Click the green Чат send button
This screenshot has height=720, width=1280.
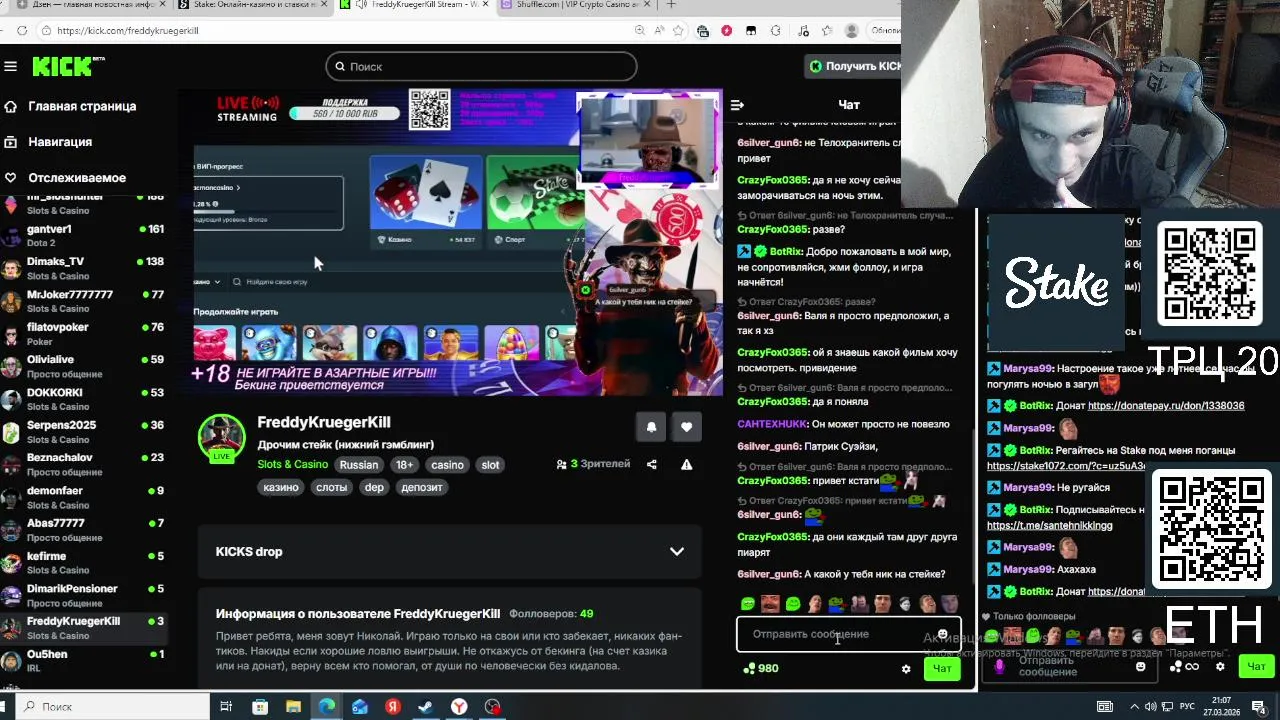[x=942, y=669]
